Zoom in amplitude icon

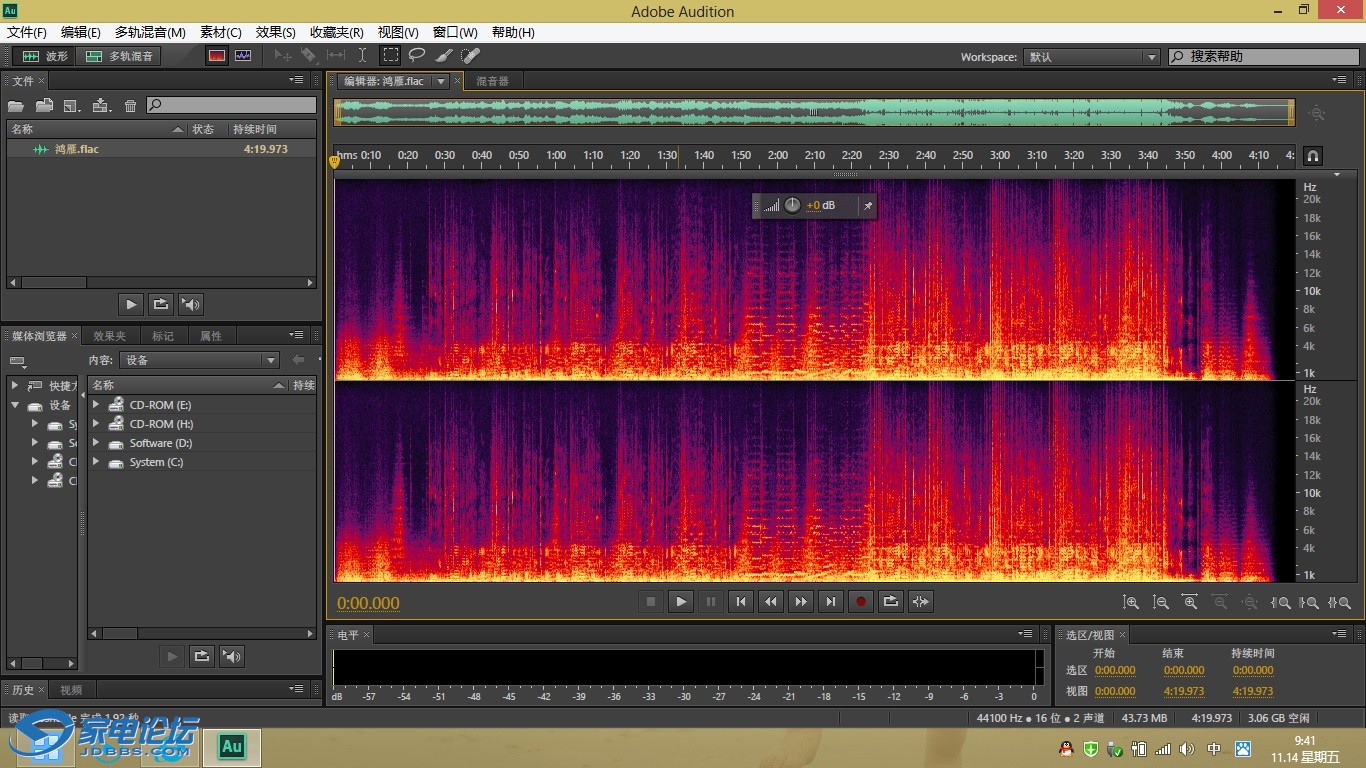(x=1131, y=602)
